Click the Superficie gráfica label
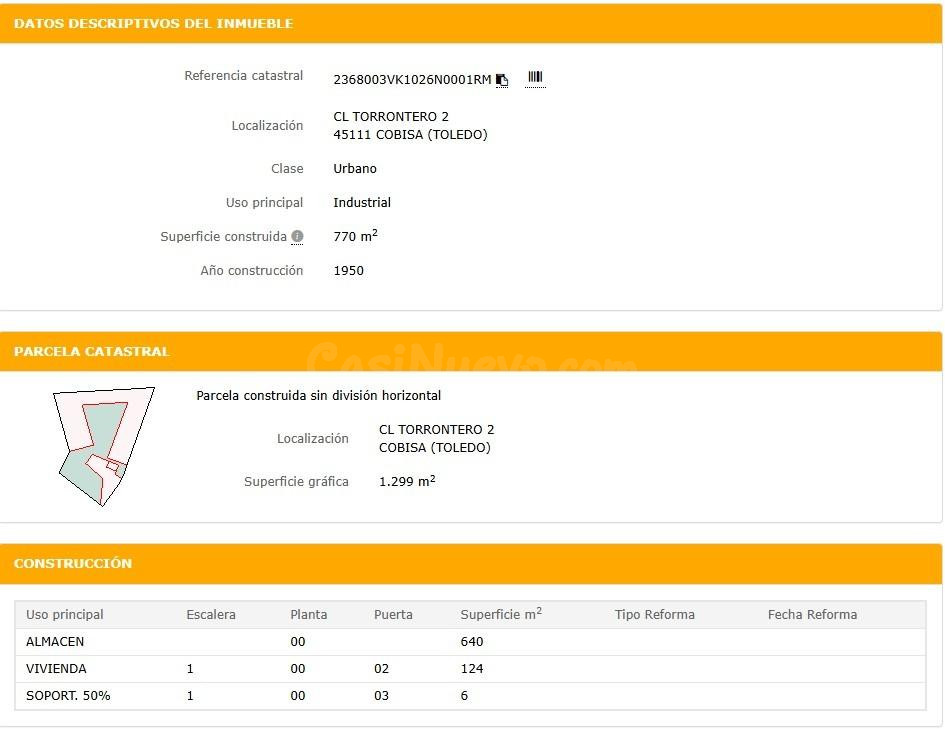 click(296, 481)
